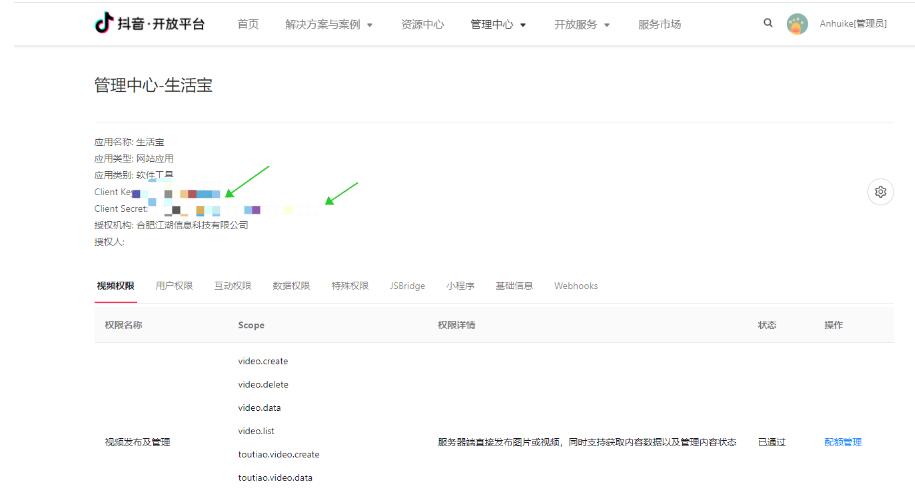
Task: Click the 管理中心-生活宝 page heading
Action: coord(153,85)
